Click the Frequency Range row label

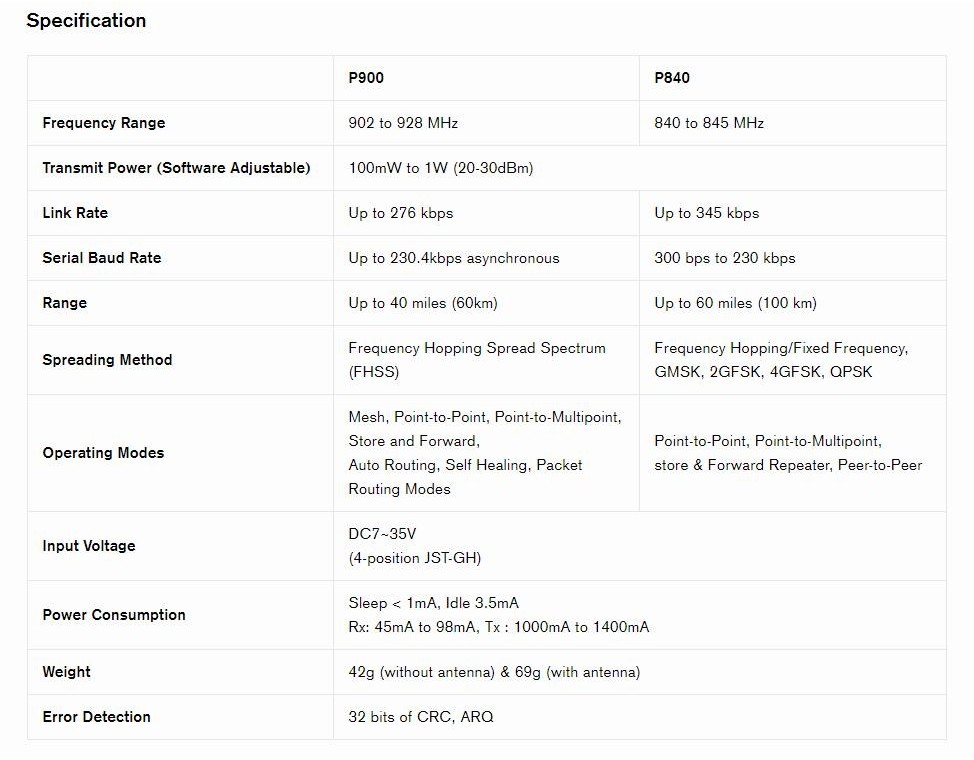pyautogui.click(x=104, y=123)
